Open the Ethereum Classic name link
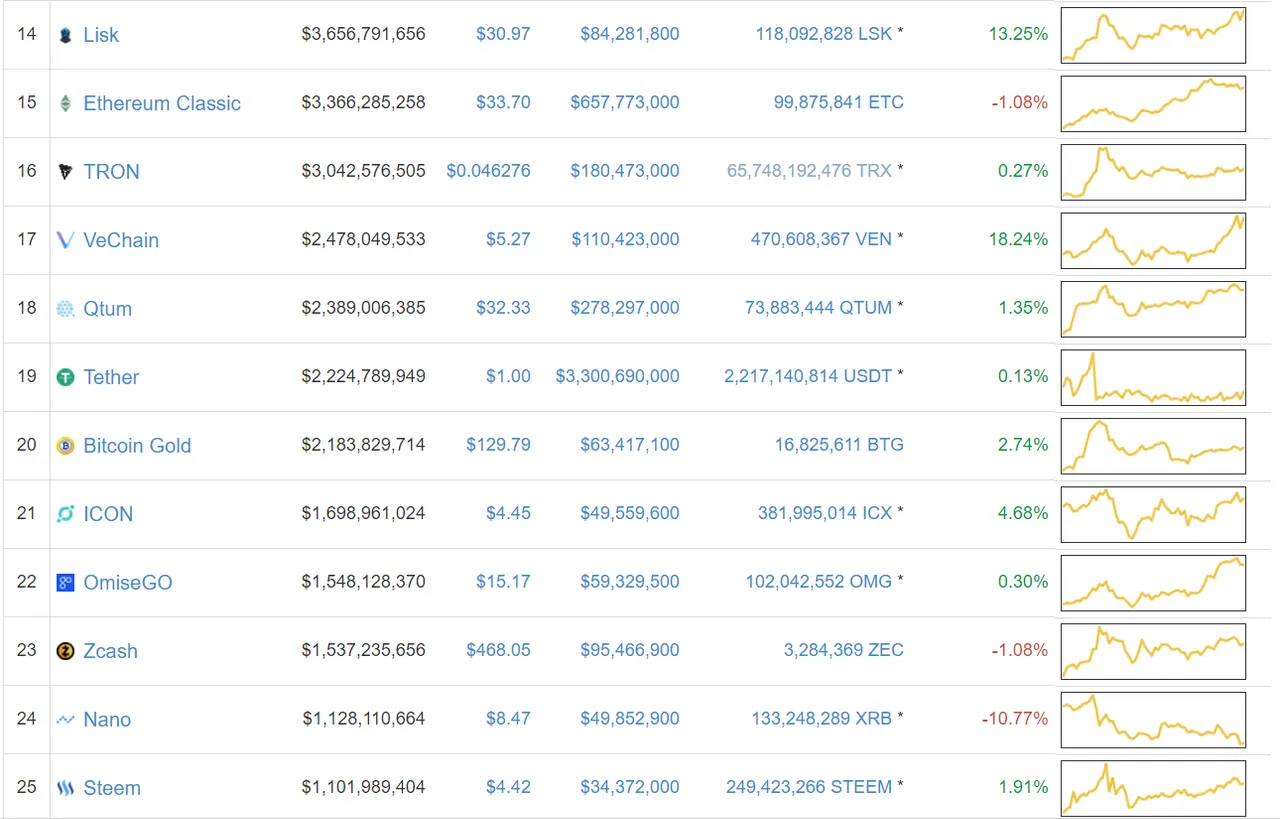The width and height of the screenshot is (1280, 819). 162,103
